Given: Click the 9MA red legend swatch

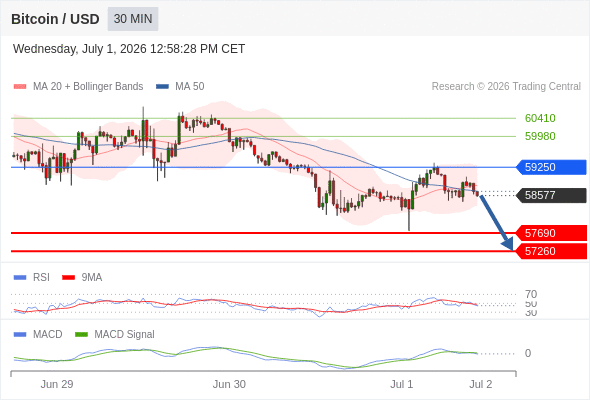Looking at the screenshot, I should pyautogui.click(x=68, y=278).
